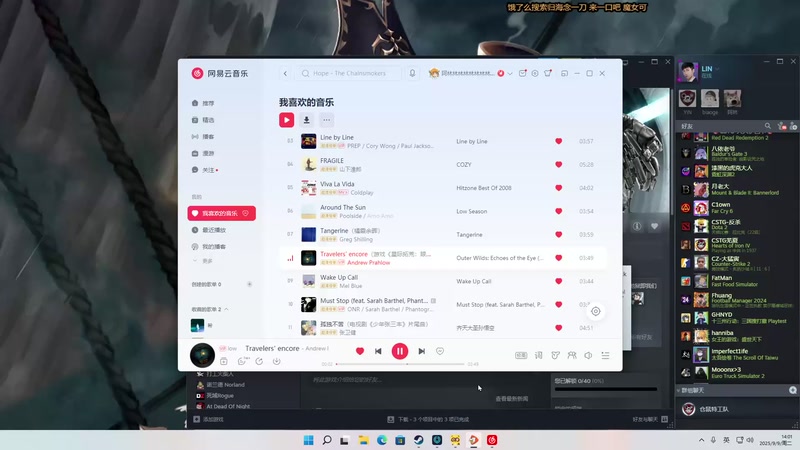Viewport: 800px width, 450px height.
Task: Open the audio quality badge in player bar
Action: [x=520, y=355]
